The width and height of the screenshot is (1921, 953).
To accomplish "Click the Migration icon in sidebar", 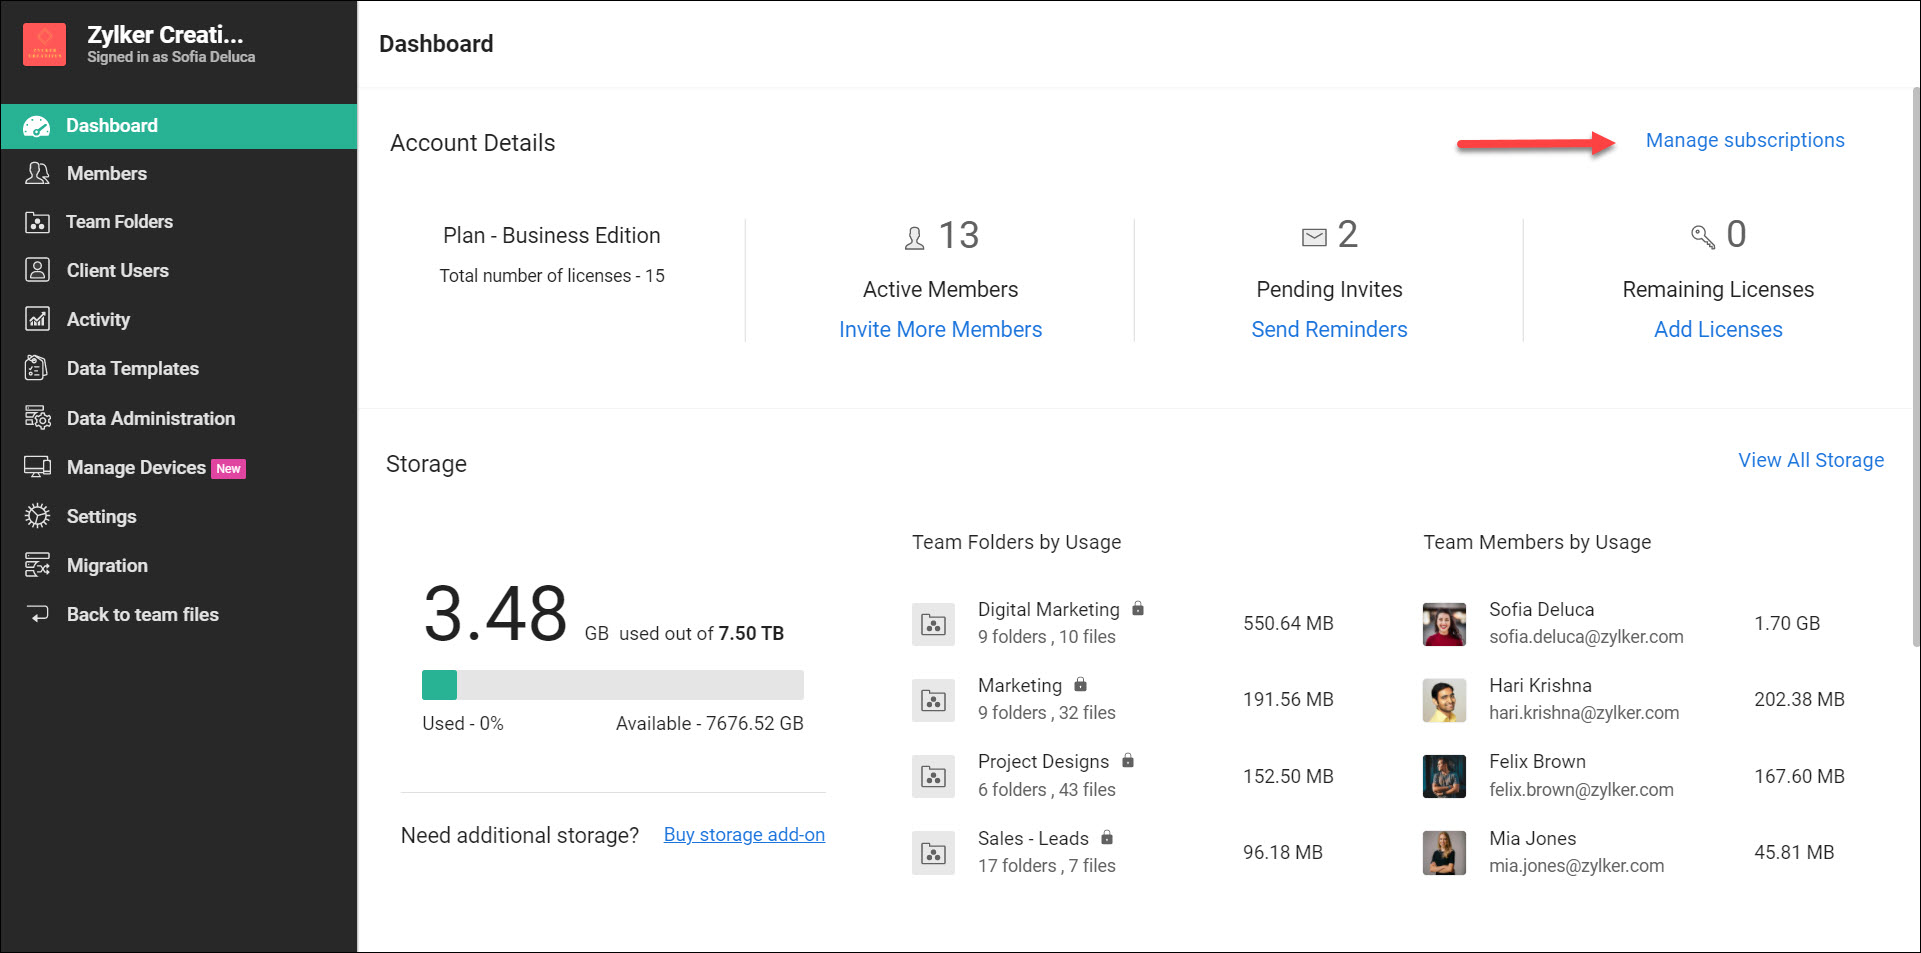I will (x=37, y=566).
